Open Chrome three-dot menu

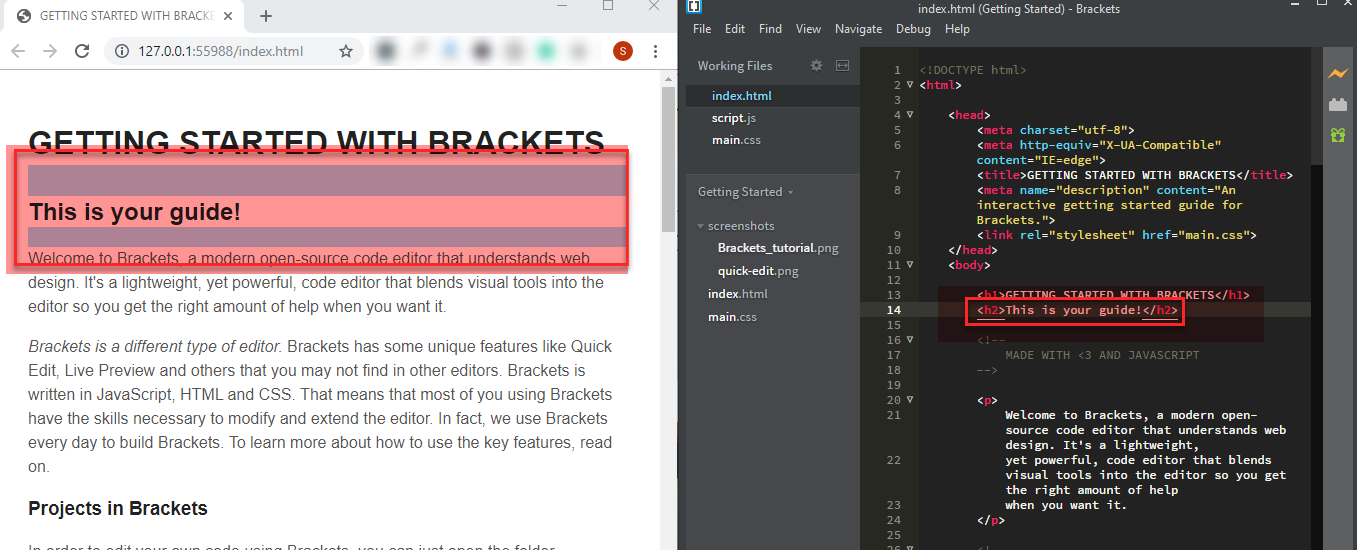pyautogui.click(x=655, y=51)
